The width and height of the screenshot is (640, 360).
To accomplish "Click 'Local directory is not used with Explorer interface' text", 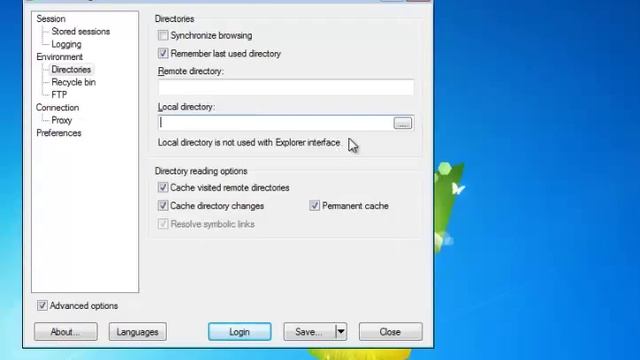I will pos(249,142).
